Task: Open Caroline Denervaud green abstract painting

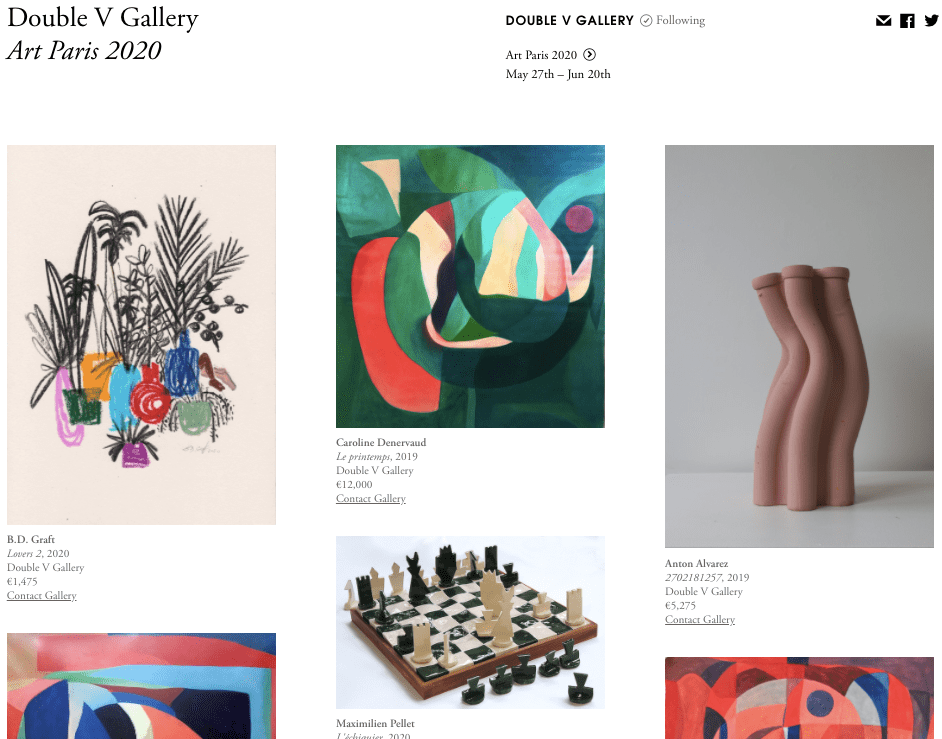Action: (470, 286)
